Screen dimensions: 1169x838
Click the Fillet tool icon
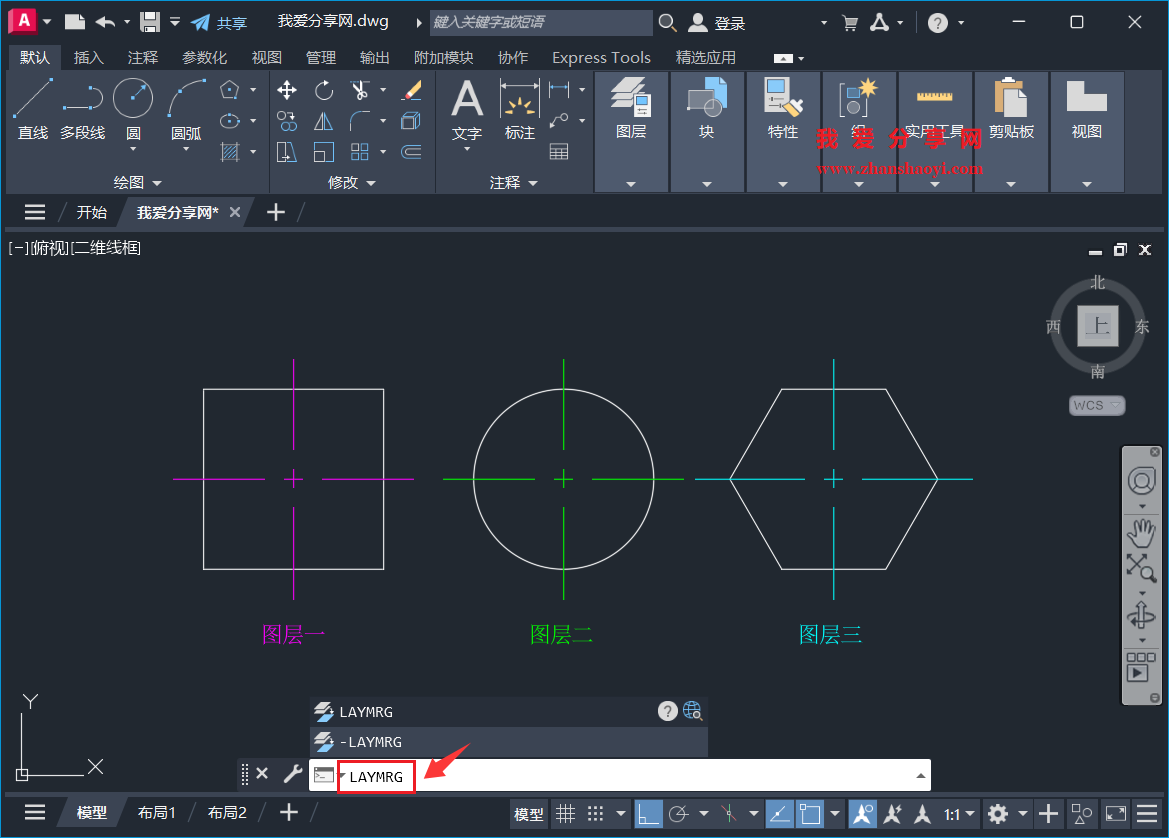[360, 121]
